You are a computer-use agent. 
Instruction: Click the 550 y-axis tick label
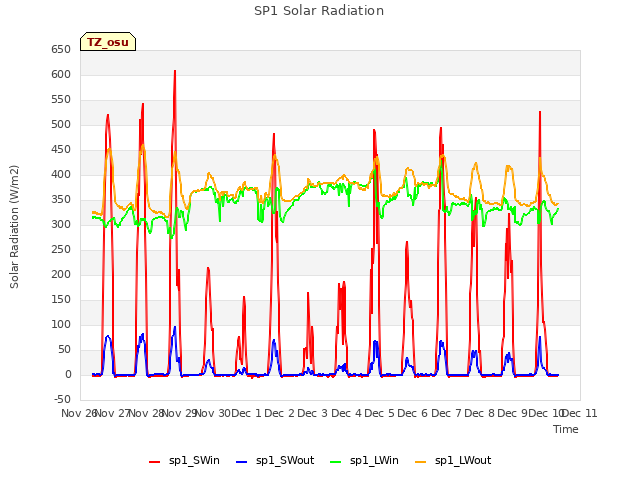61,100
